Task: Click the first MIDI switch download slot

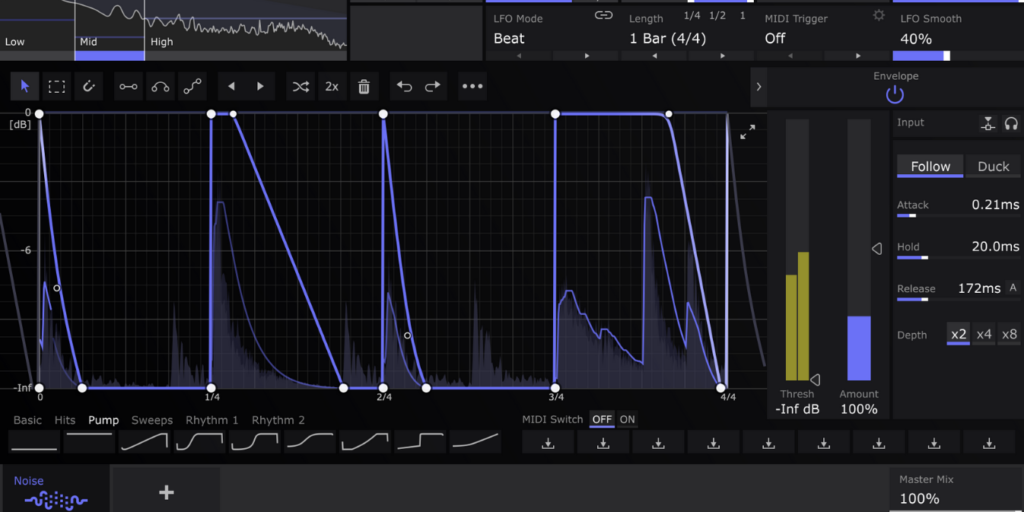Action: (x=549, y=443)
